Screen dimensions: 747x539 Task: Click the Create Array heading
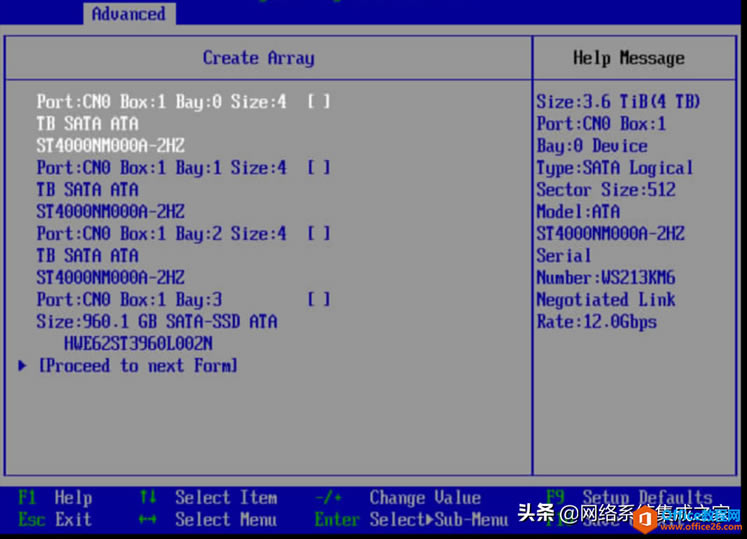pos(259,58)
